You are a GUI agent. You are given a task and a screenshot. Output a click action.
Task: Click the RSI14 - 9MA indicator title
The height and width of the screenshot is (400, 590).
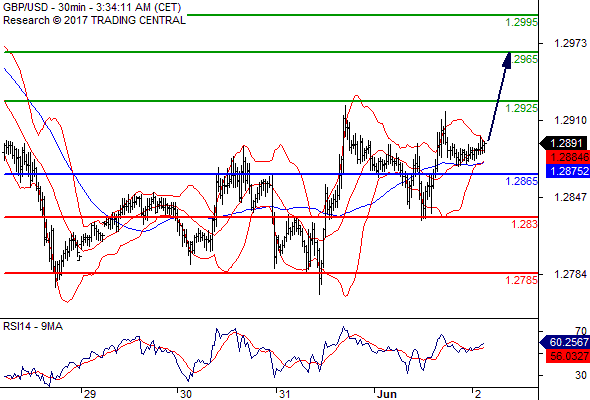pyautogui.click(x=33, y=327)
